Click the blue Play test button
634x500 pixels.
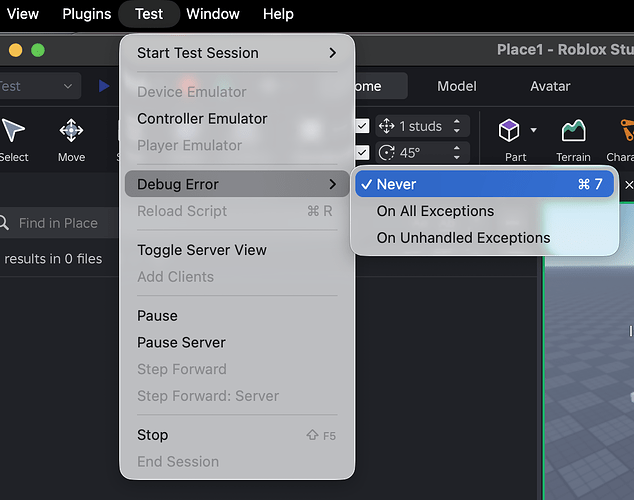tap(104, 86)
